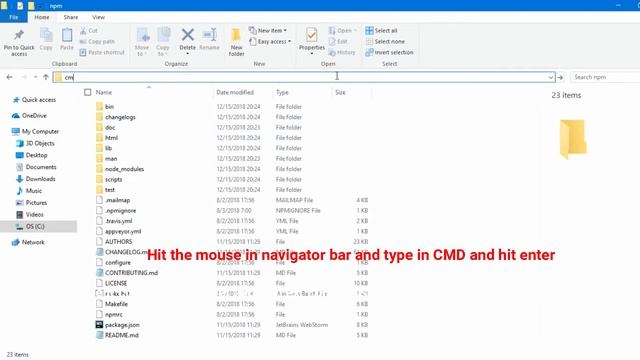640x360 pixels.
Task: Click in the address bar field
Action: tap(304, 77)
